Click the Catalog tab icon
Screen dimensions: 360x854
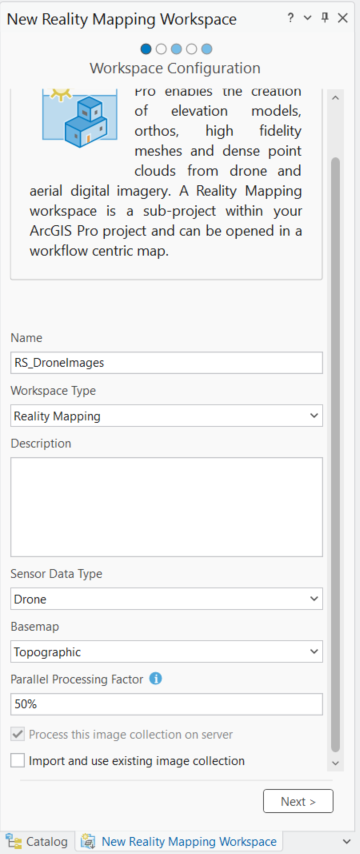point(13,841)
